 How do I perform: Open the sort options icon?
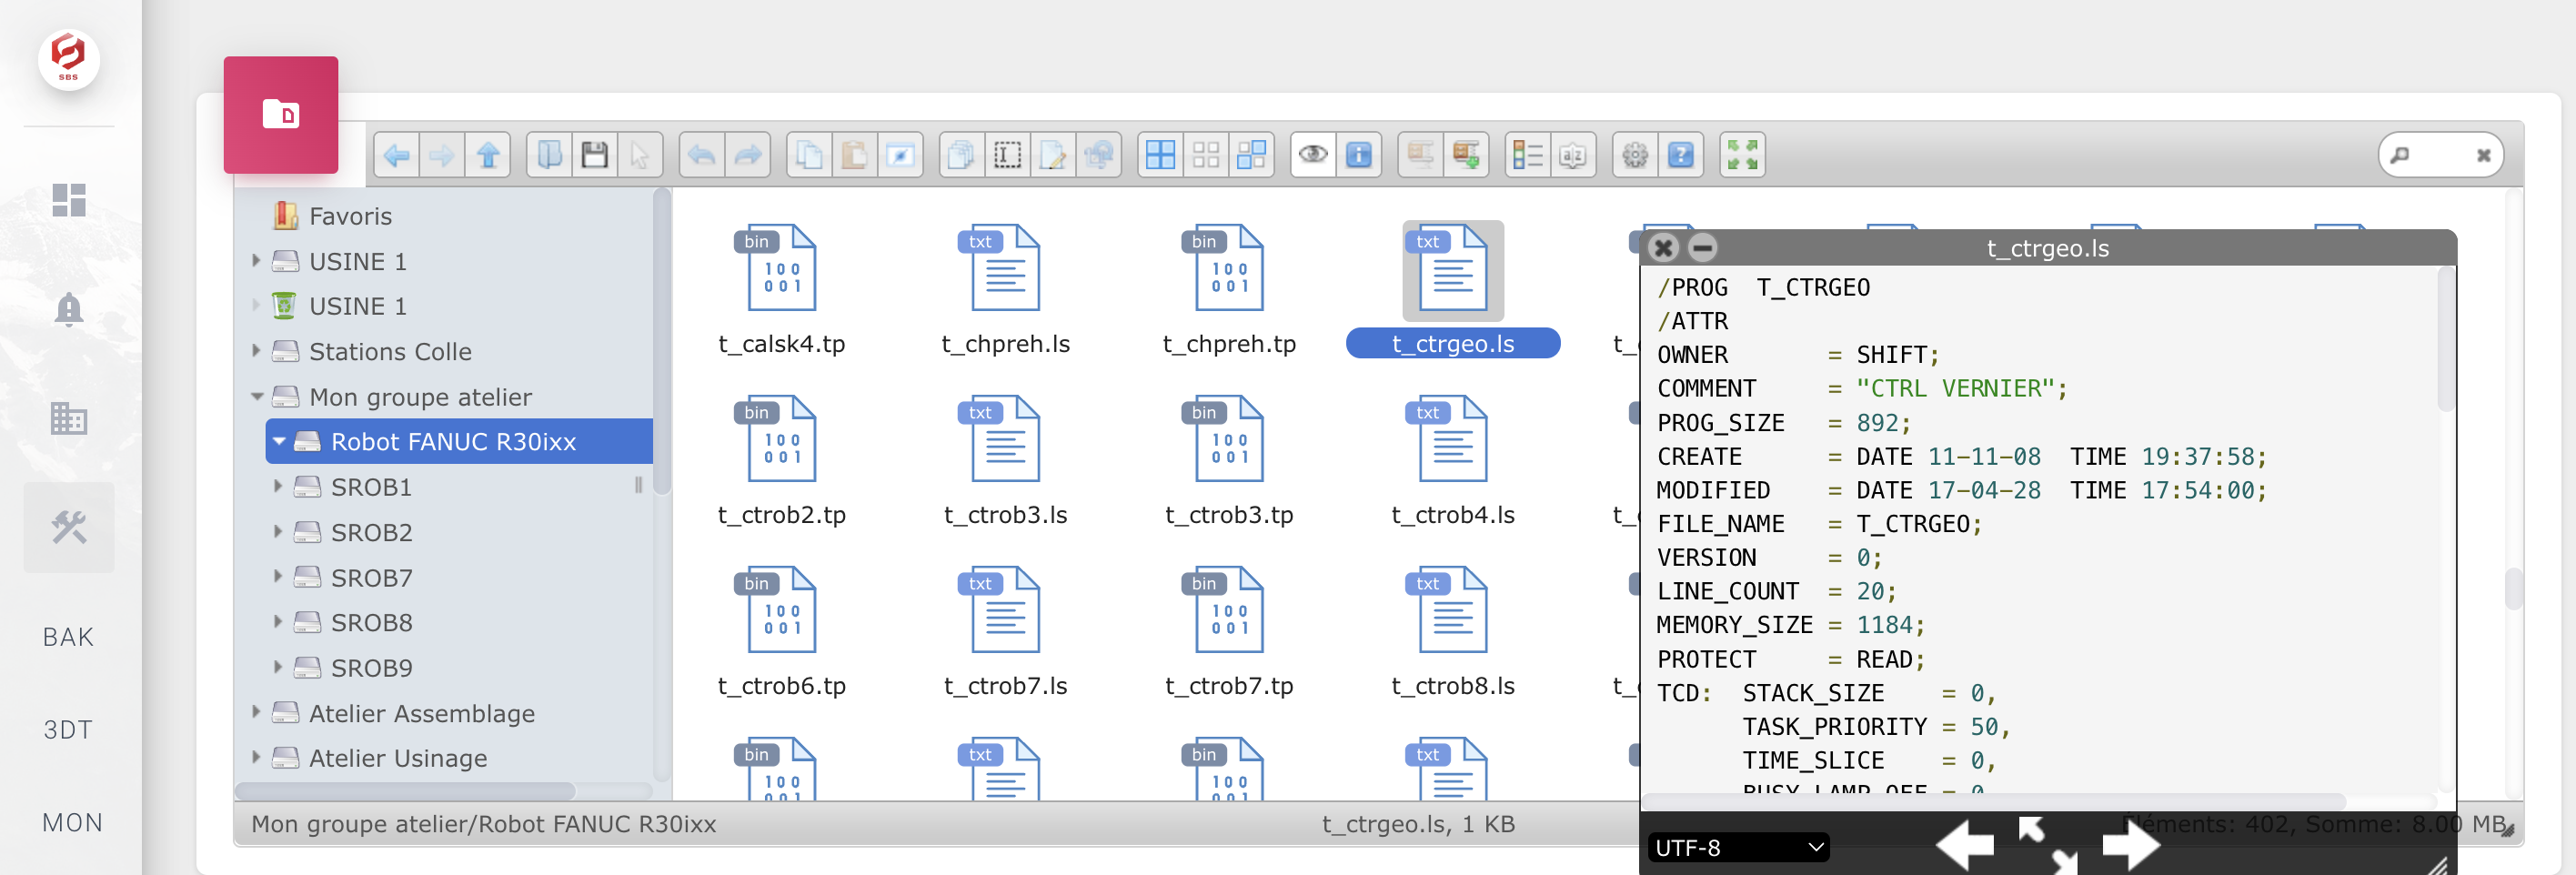(x=1573, y=155)
